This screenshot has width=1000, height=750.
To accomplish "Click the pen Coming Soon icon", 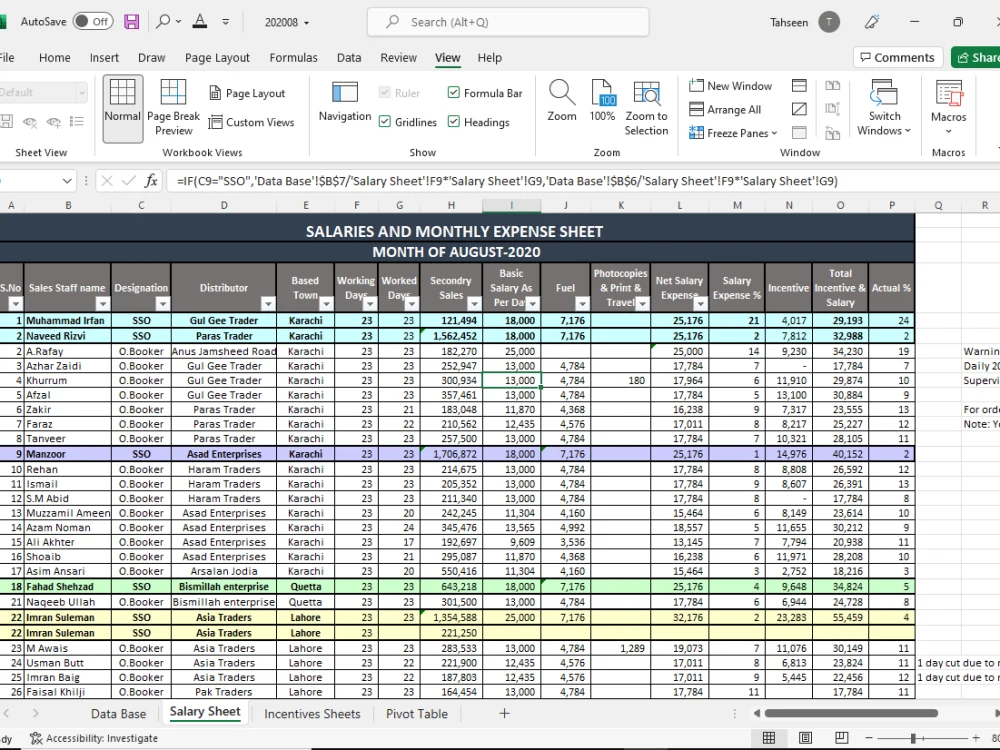I will tap(872, 22).
